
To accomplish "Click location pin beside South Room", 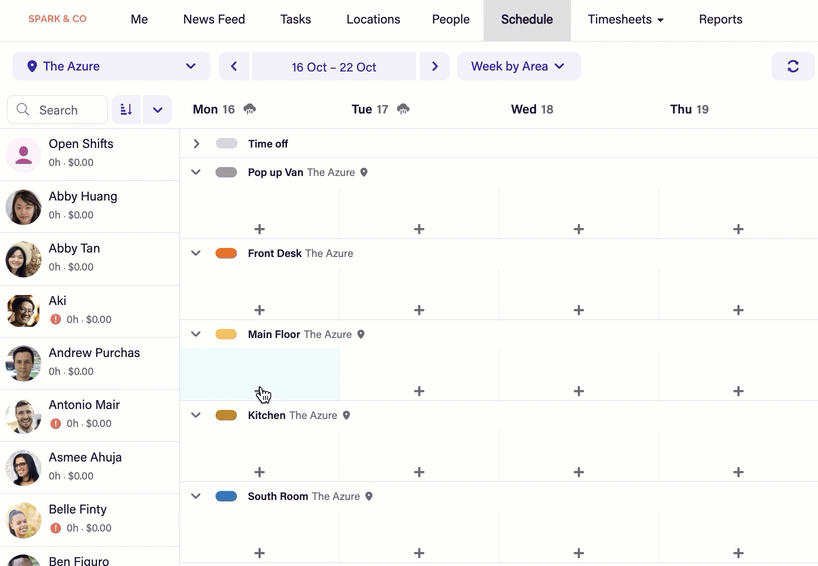I will click(x=369, y=496).
